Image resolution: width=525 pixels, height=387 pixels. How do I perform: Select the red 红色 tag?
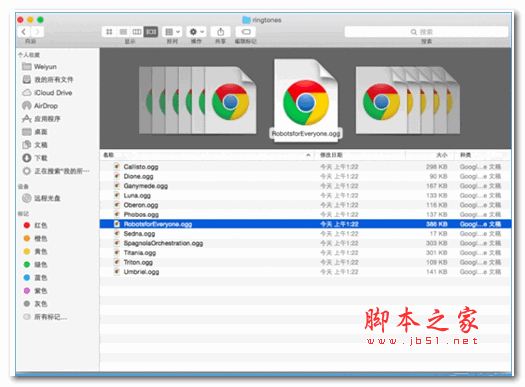click(x=35, y=225)
